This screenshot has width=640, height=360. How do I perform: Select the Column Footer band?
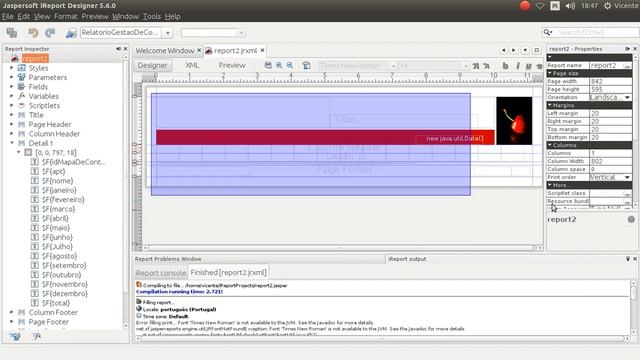tap(53, 312)
